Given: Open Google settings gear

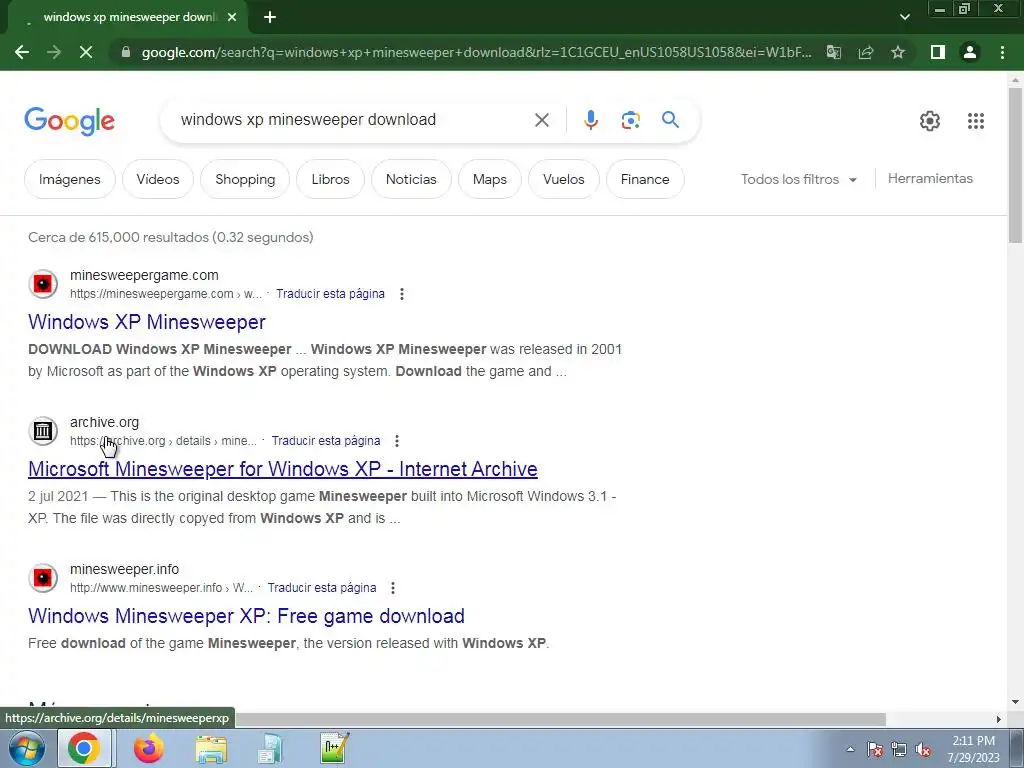Looking at the screenshot, I should 930,121.
